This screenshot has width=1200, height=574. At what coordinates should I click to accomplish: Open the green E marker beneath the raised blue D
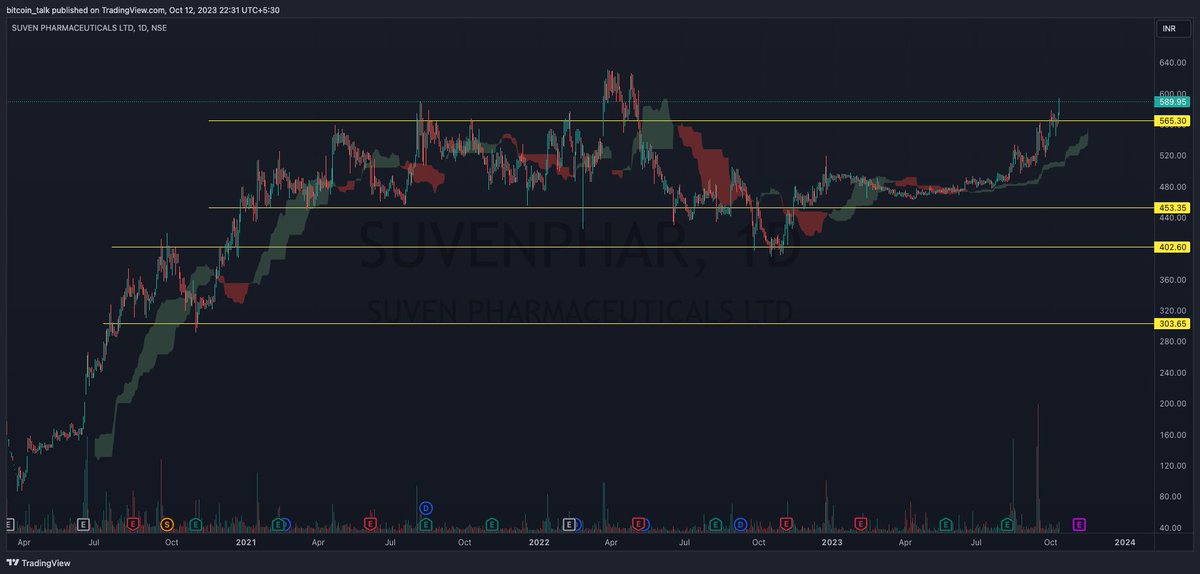coord(425,524)
